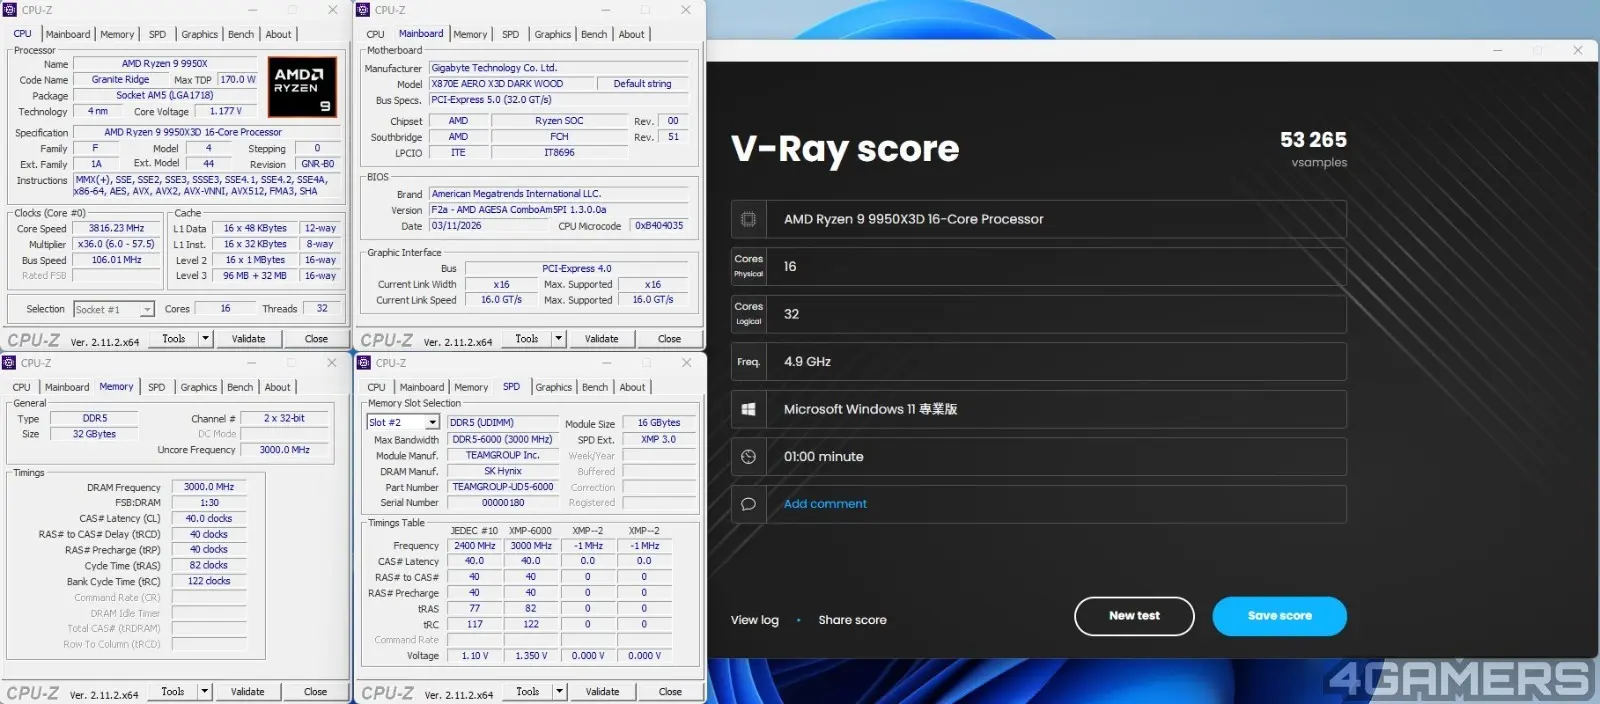
Task: Click the Core Speed value 3816.23 MHz
Action: (116, 228)
